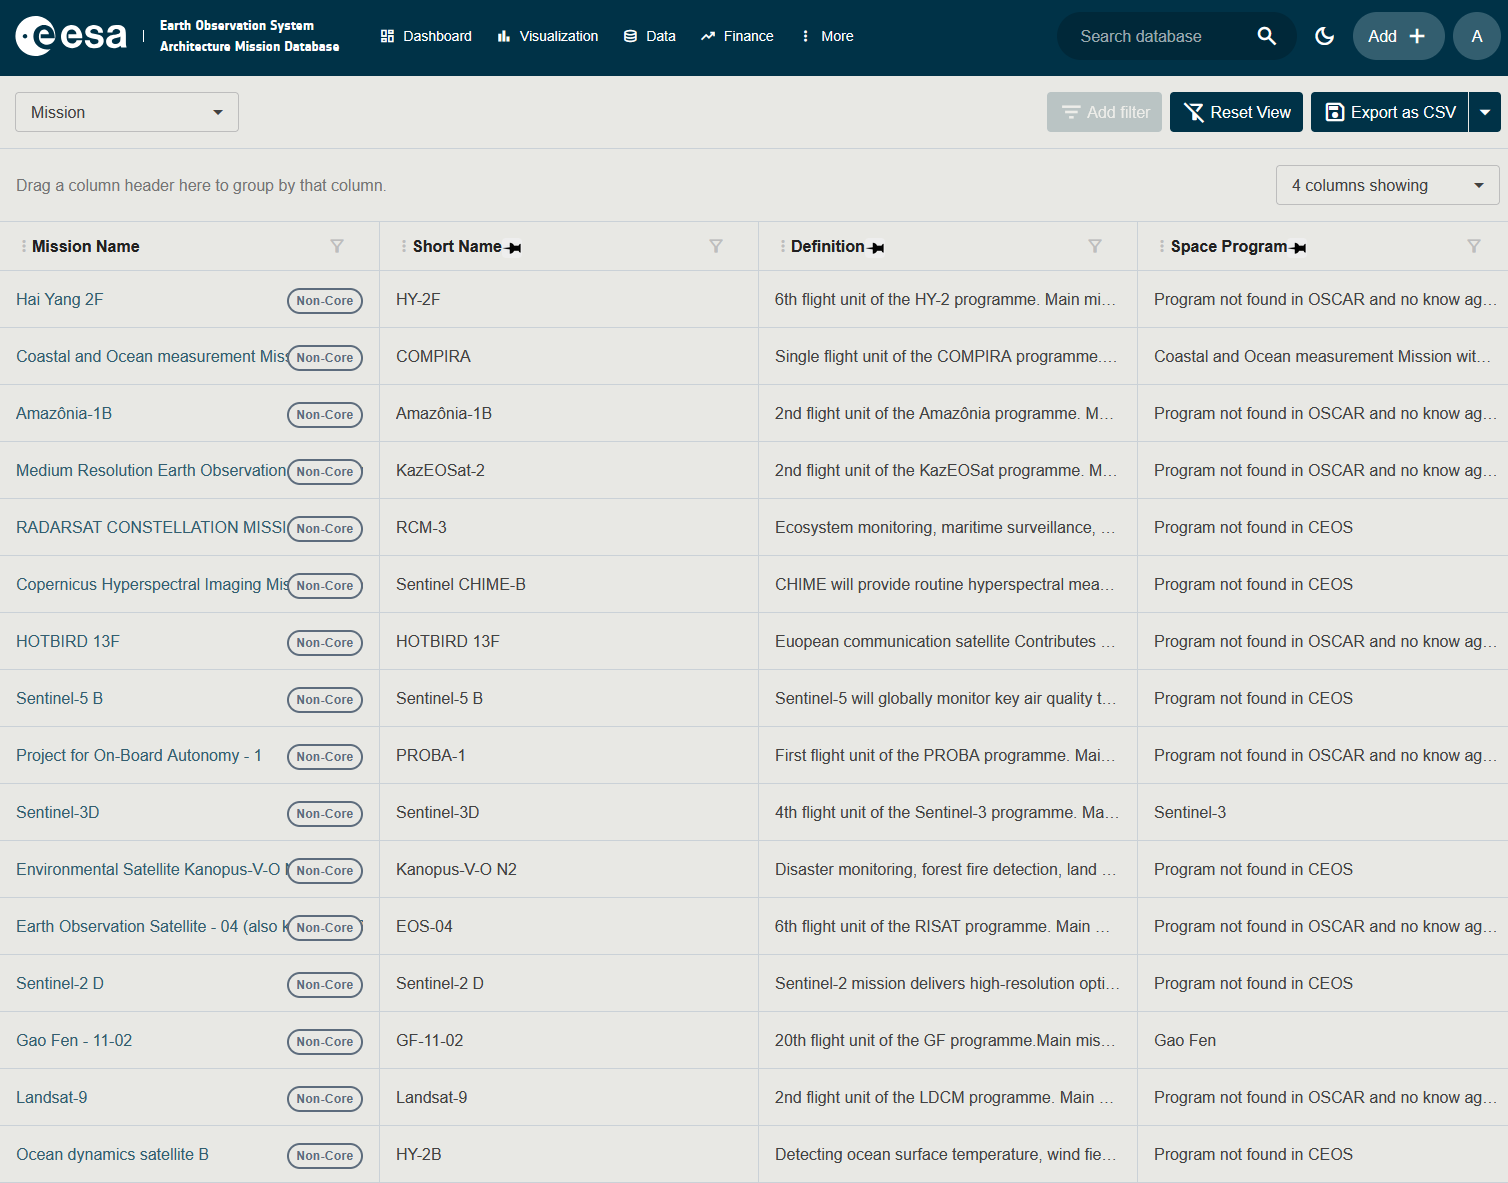Viewport: 1508px width, 1183px height.
Task: Select the Sentinel CHIME-B cell
Action: (x=569, y=584)
